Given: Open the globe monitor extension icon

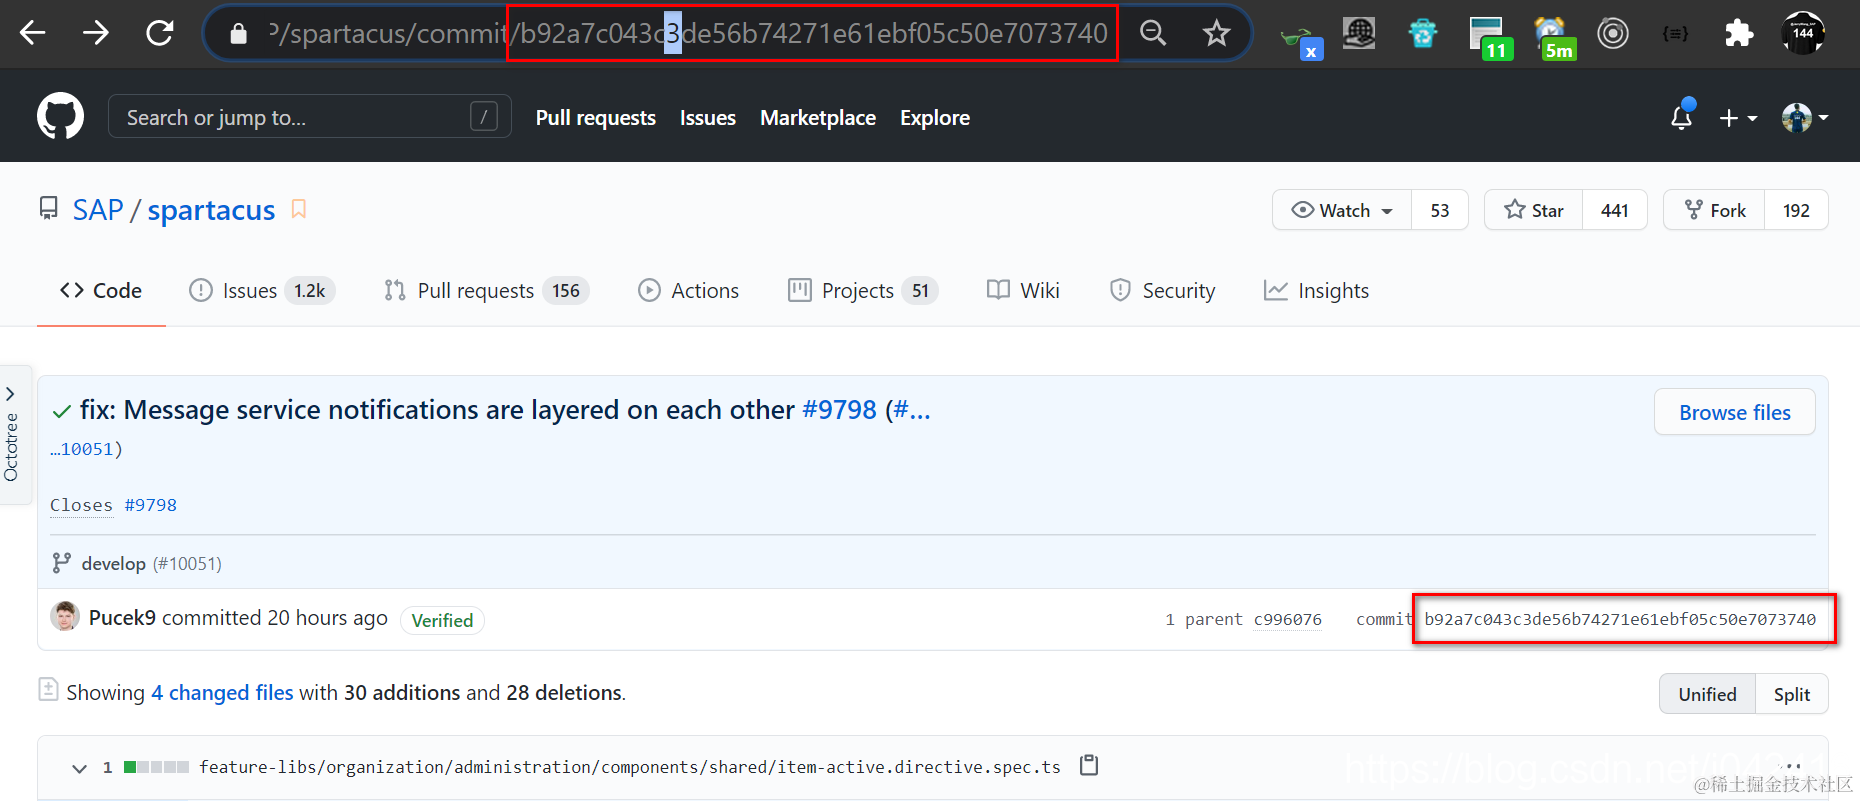Looking at the screenshot, I should 1358,33.
